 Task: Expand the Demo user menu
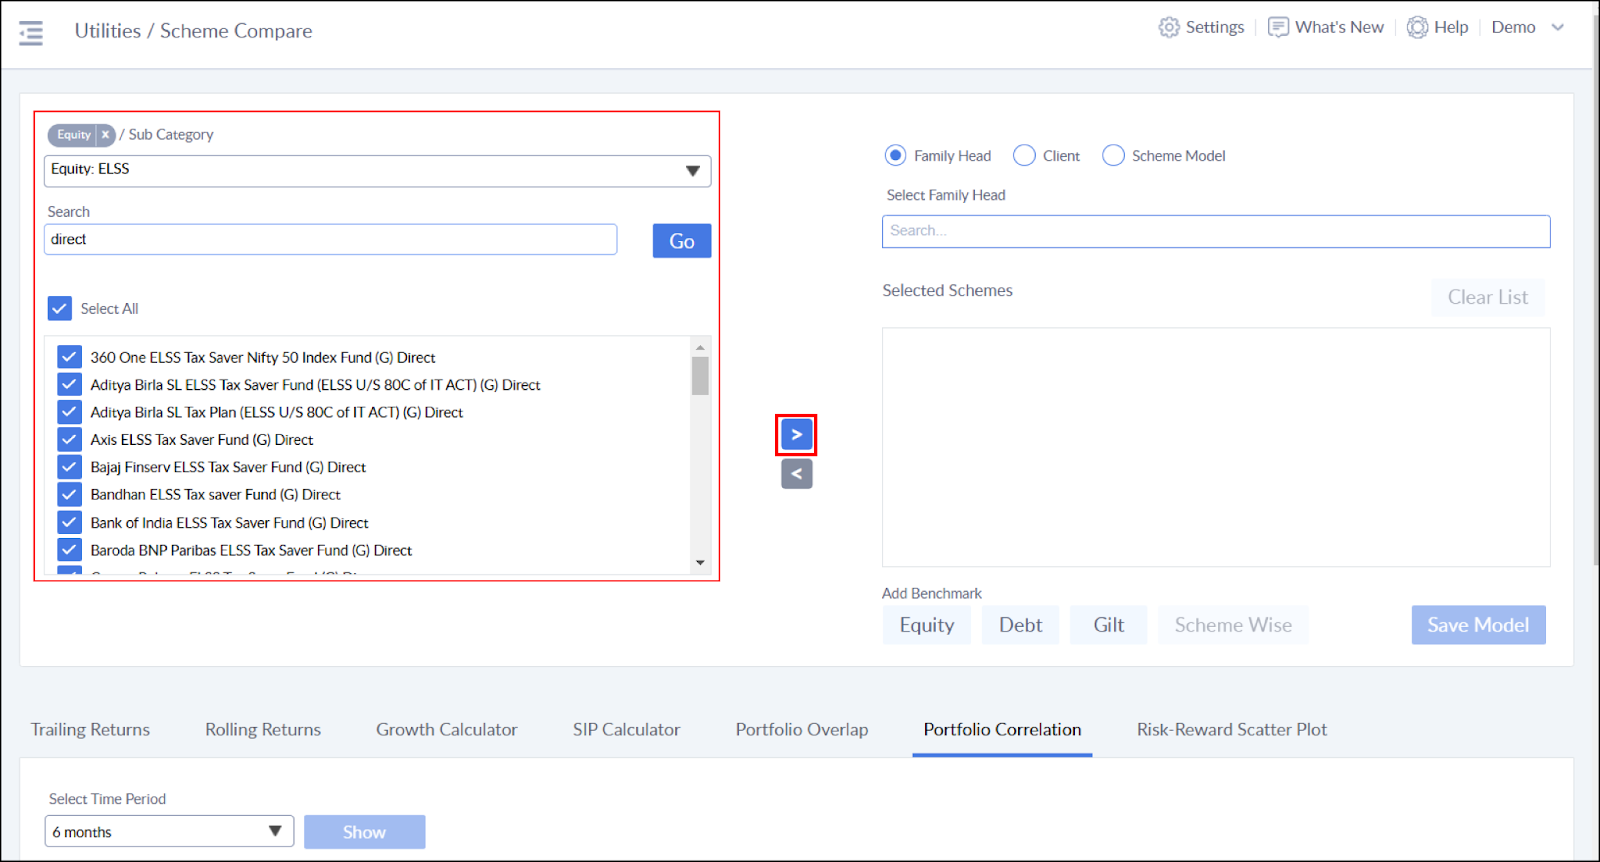click(1527, 27)
